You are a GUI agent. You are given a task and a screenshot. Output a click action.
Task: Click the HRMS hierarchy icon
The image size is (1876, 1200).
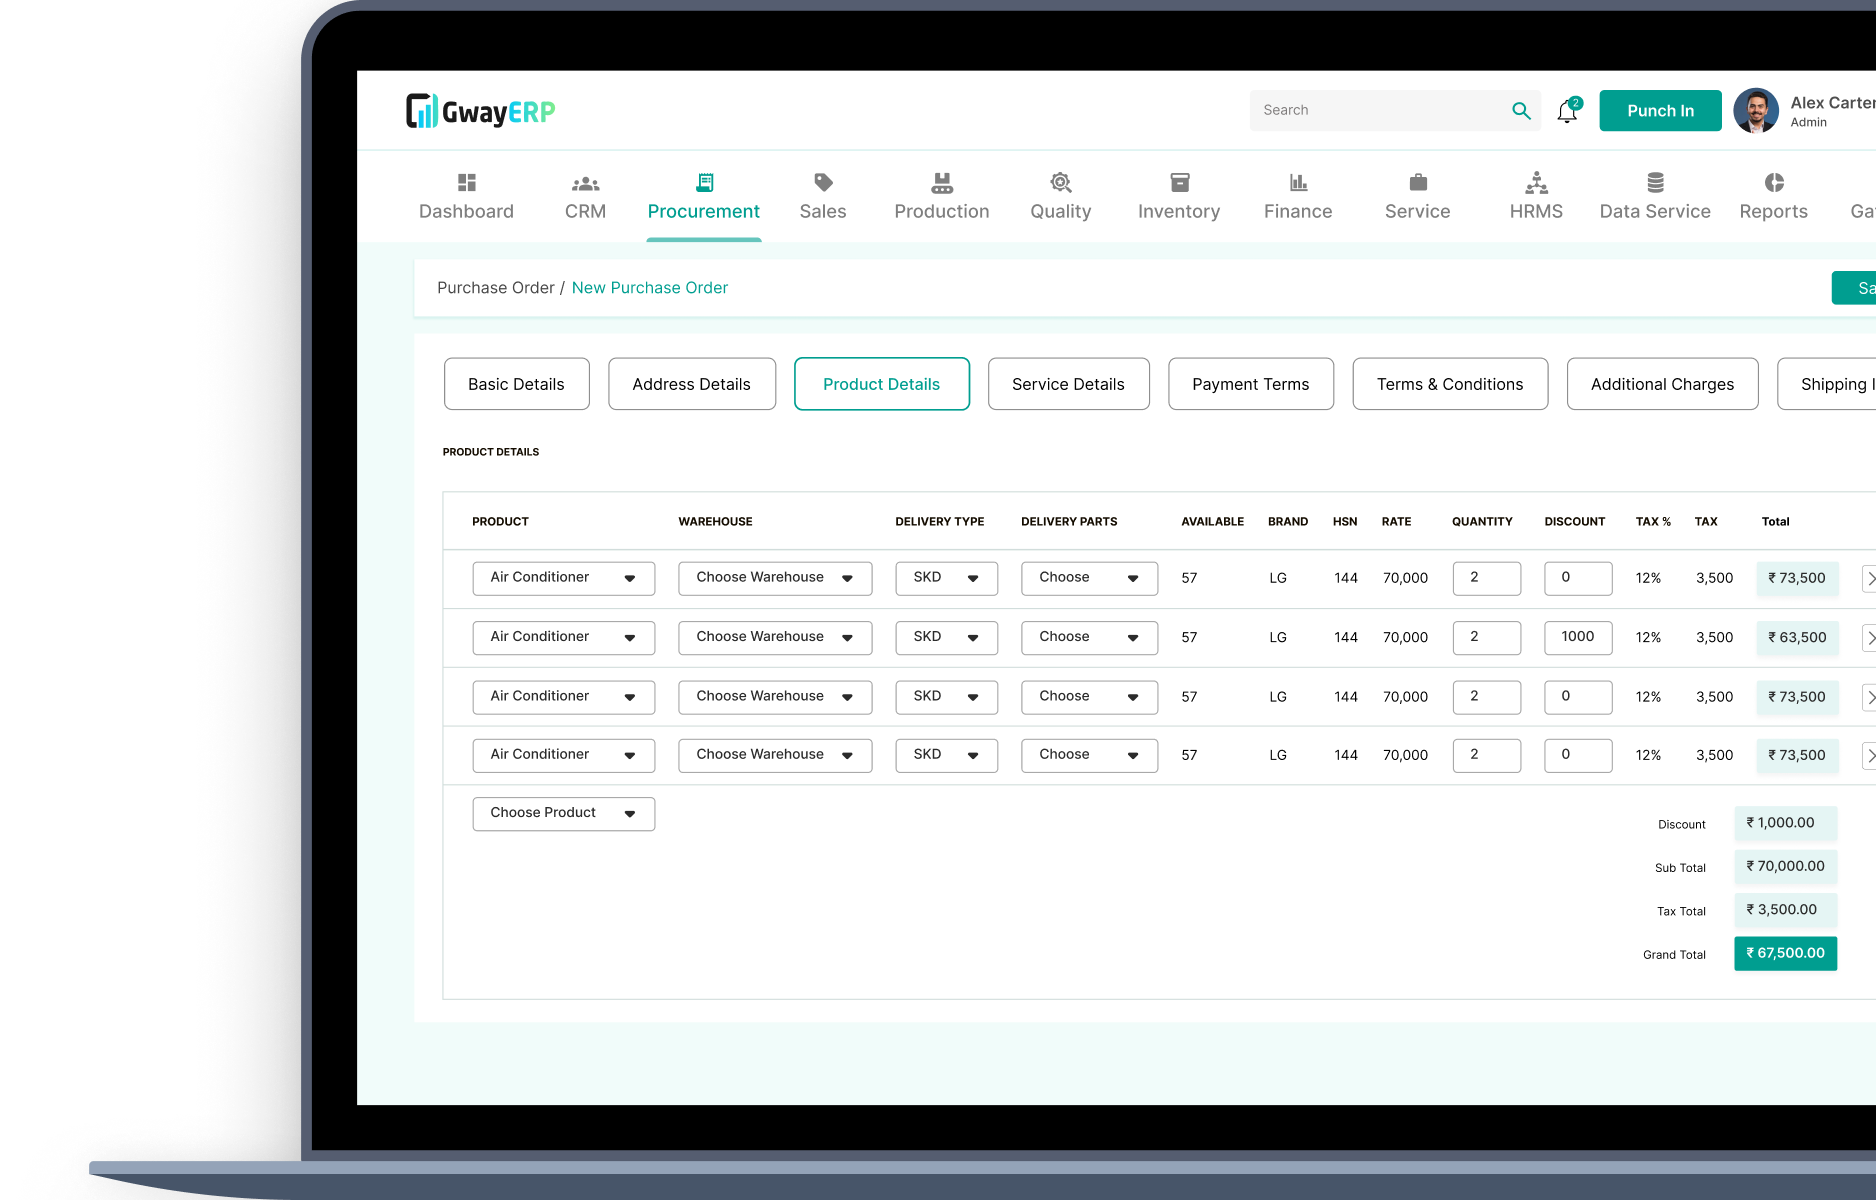click(1536, 182)
